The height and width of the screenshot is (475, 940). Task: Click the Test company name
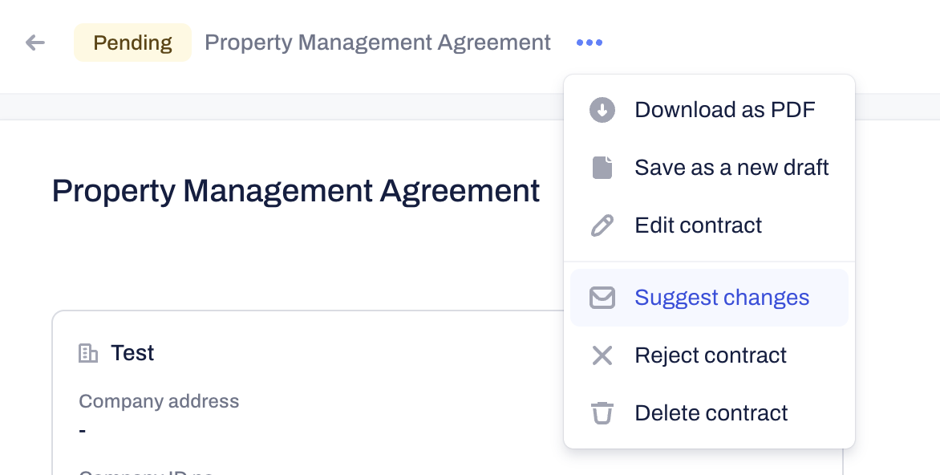[132, 353]
